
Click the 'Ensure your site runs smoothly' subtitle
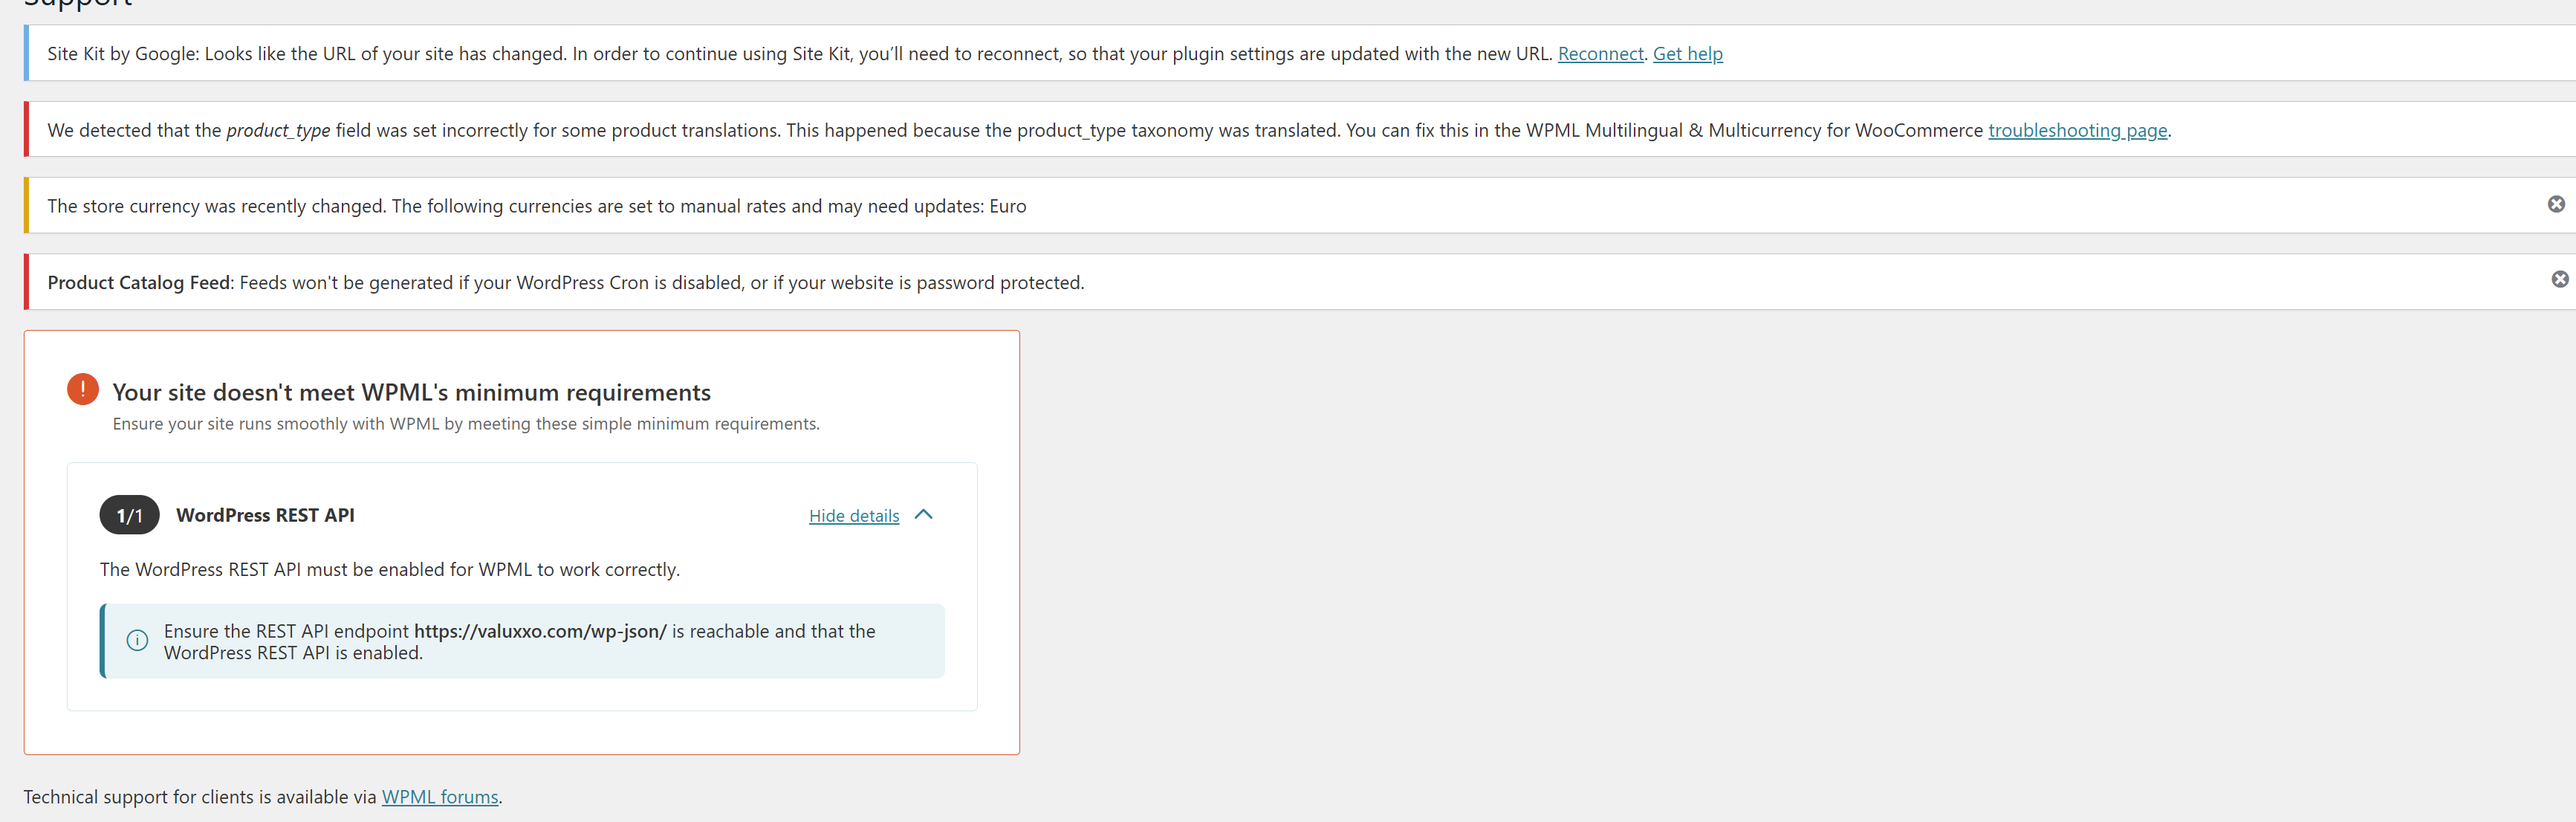click(466, 424)
